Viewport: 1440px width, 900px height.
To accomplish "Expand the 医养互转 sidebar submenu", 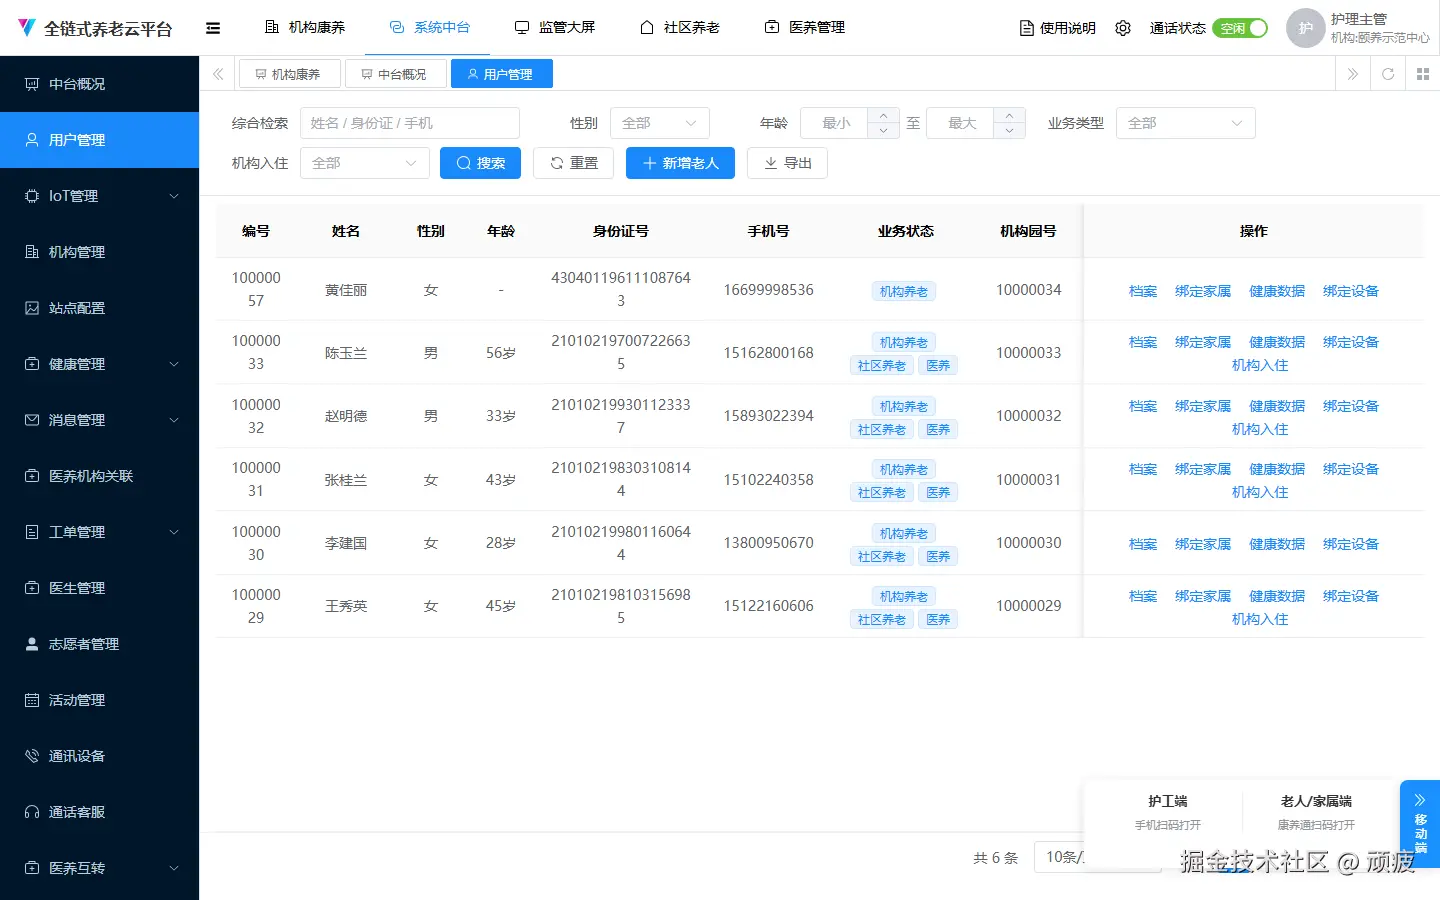I will click(x=100, y=868).
